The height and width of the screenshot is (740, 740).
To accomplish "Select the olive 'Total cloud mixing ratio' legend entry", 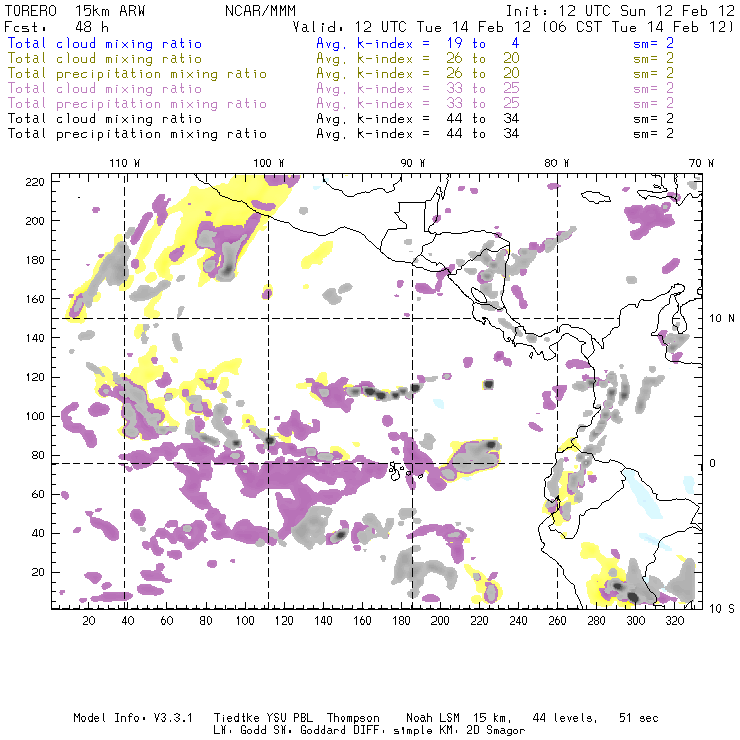I will point(105,59).
